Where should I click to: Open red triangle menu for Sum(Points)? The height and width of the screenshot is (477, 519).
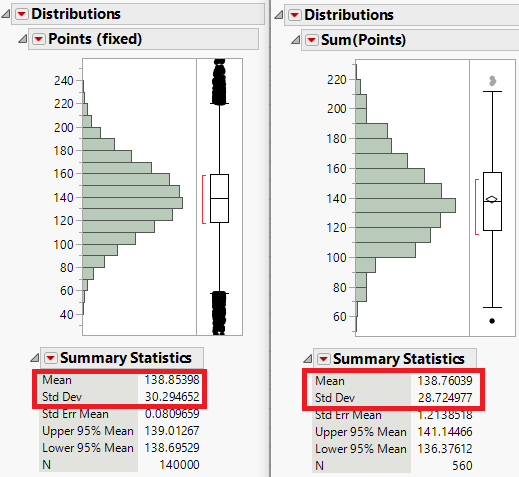point(312,40)
